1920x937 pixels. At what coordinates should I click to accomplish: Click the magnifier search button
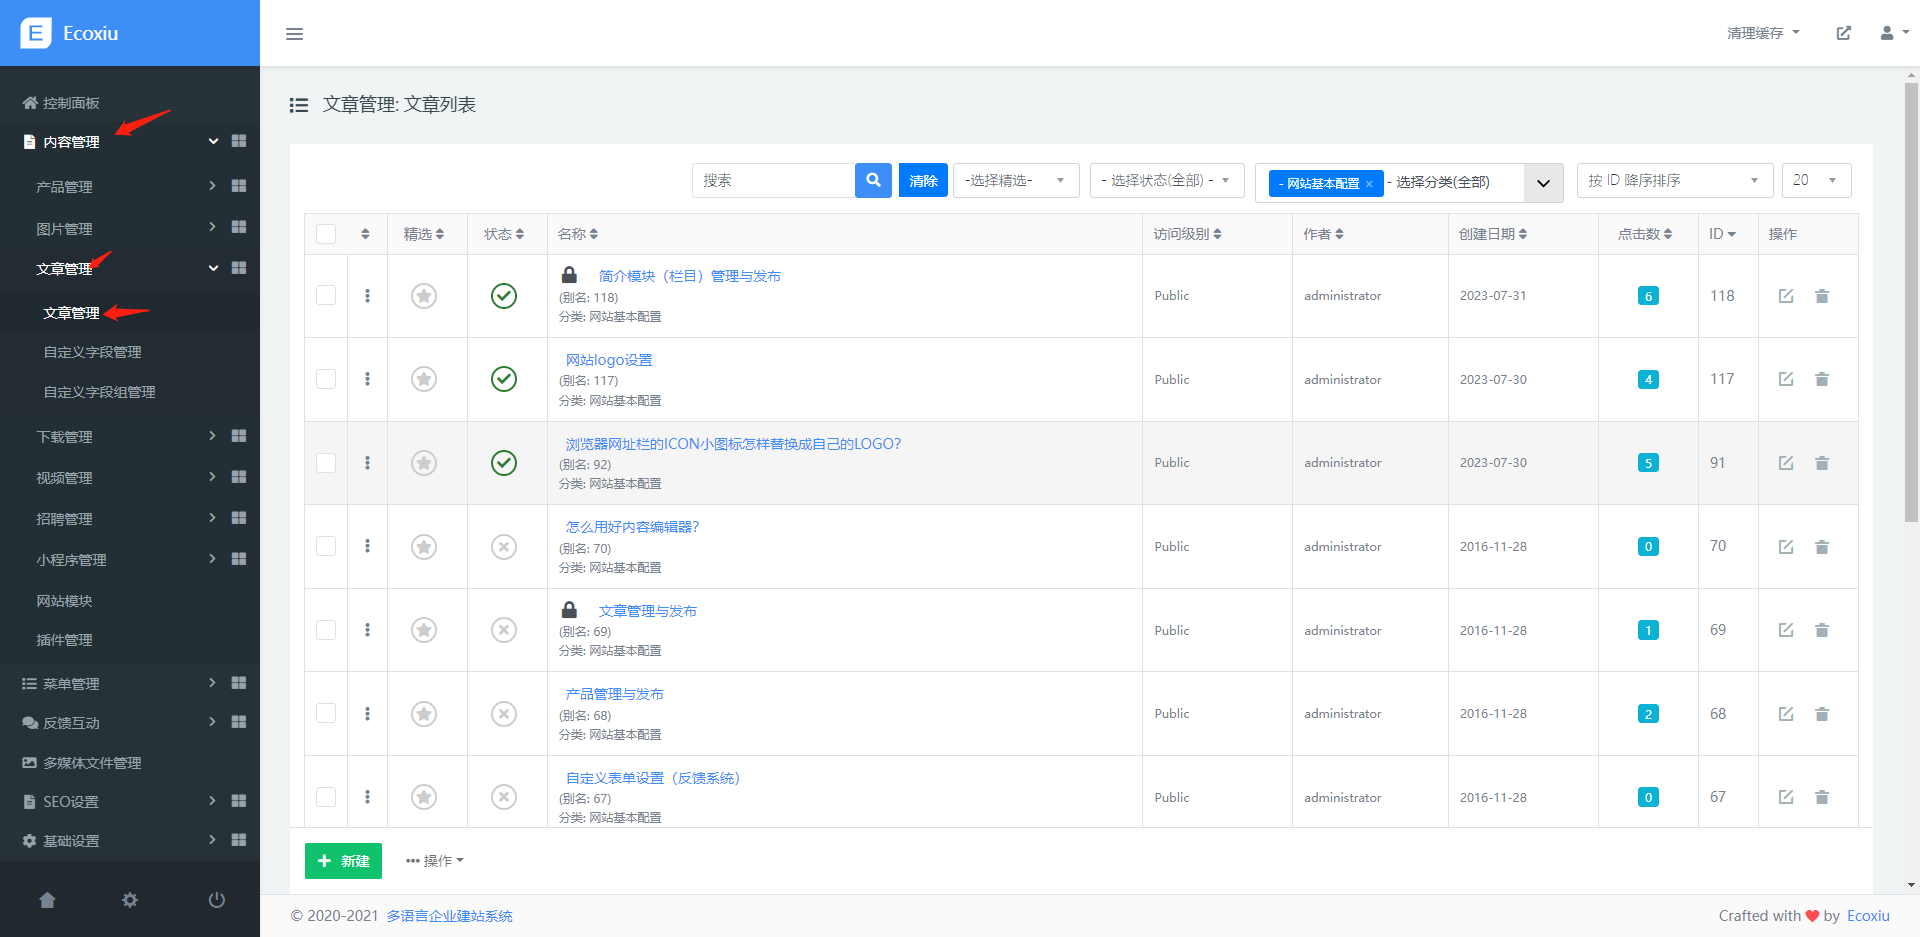(873, 181)
